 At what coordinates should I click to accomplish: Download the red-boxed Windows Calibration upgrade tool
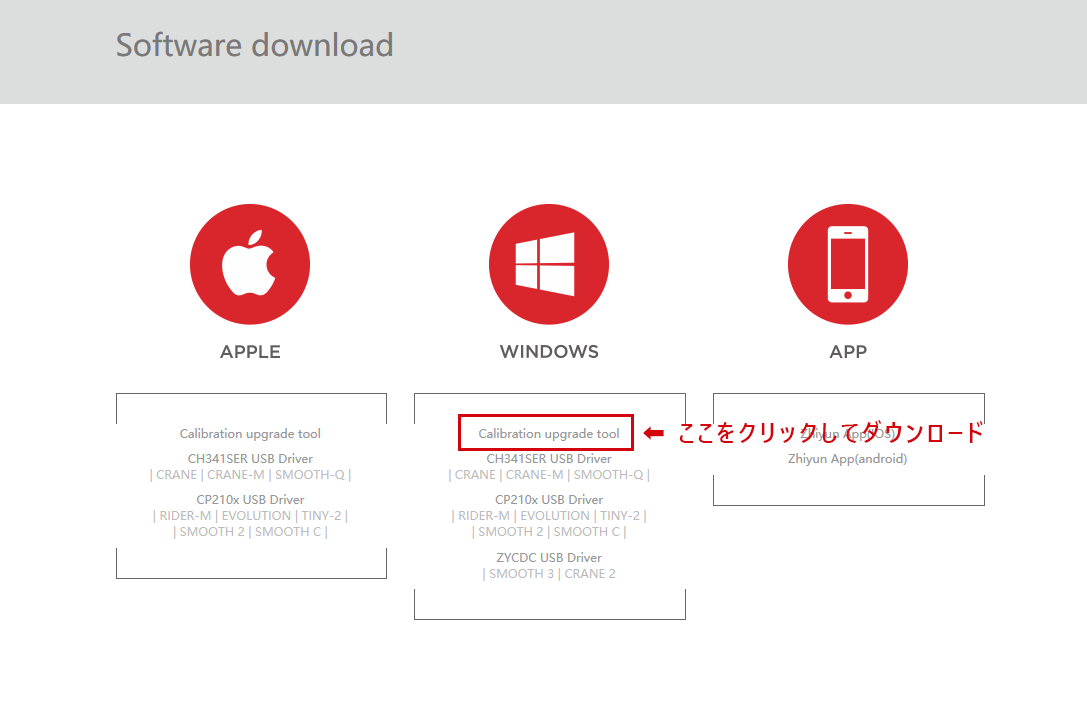pos(548,434)
